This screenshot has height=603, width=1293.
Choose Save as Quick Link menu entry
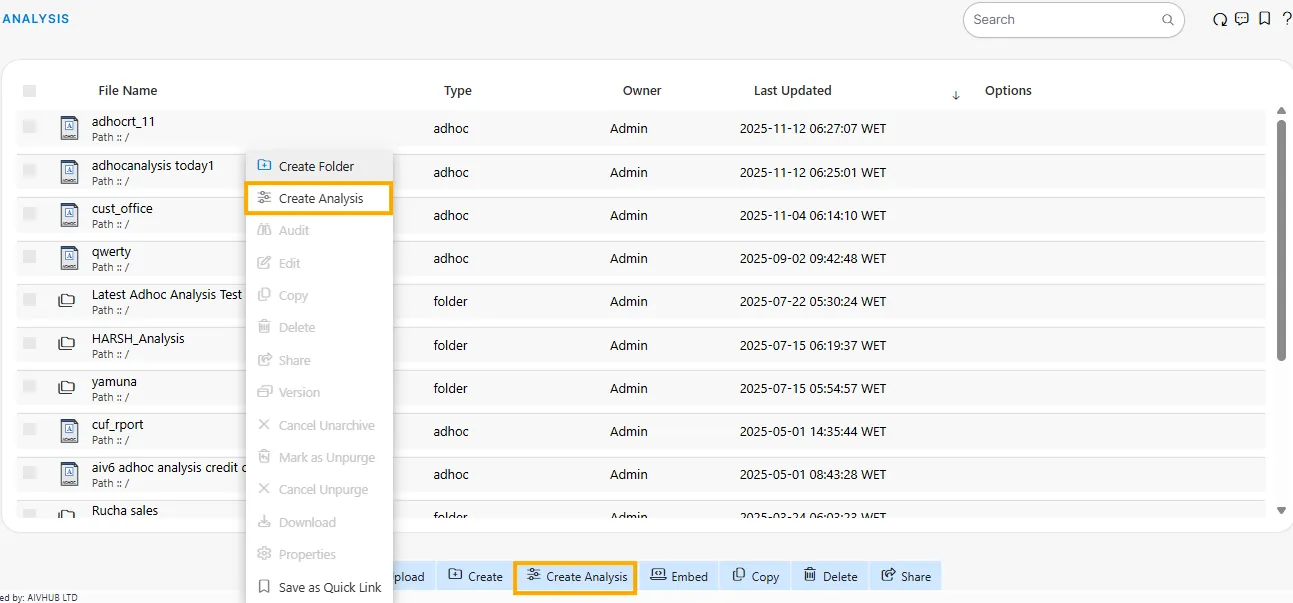coord(329,587)
